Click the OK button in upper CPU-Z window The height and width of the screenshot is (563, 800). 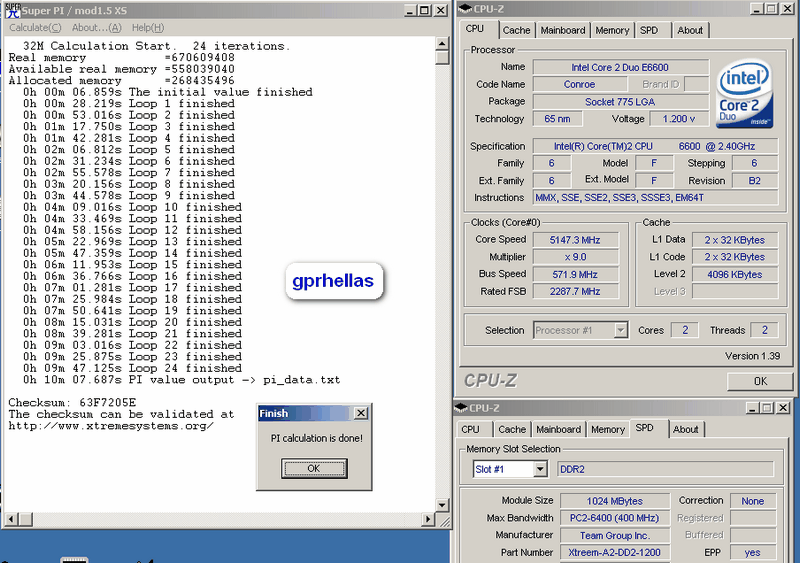coord(760,381)
